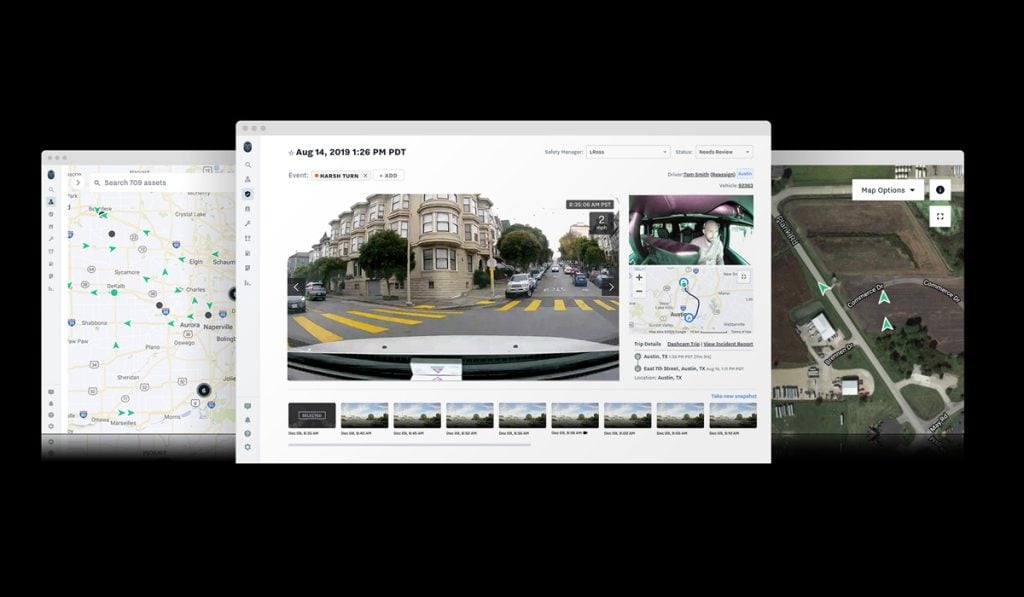Click the info icon on satellite map
1024x597 pixels.
[940, 190]
